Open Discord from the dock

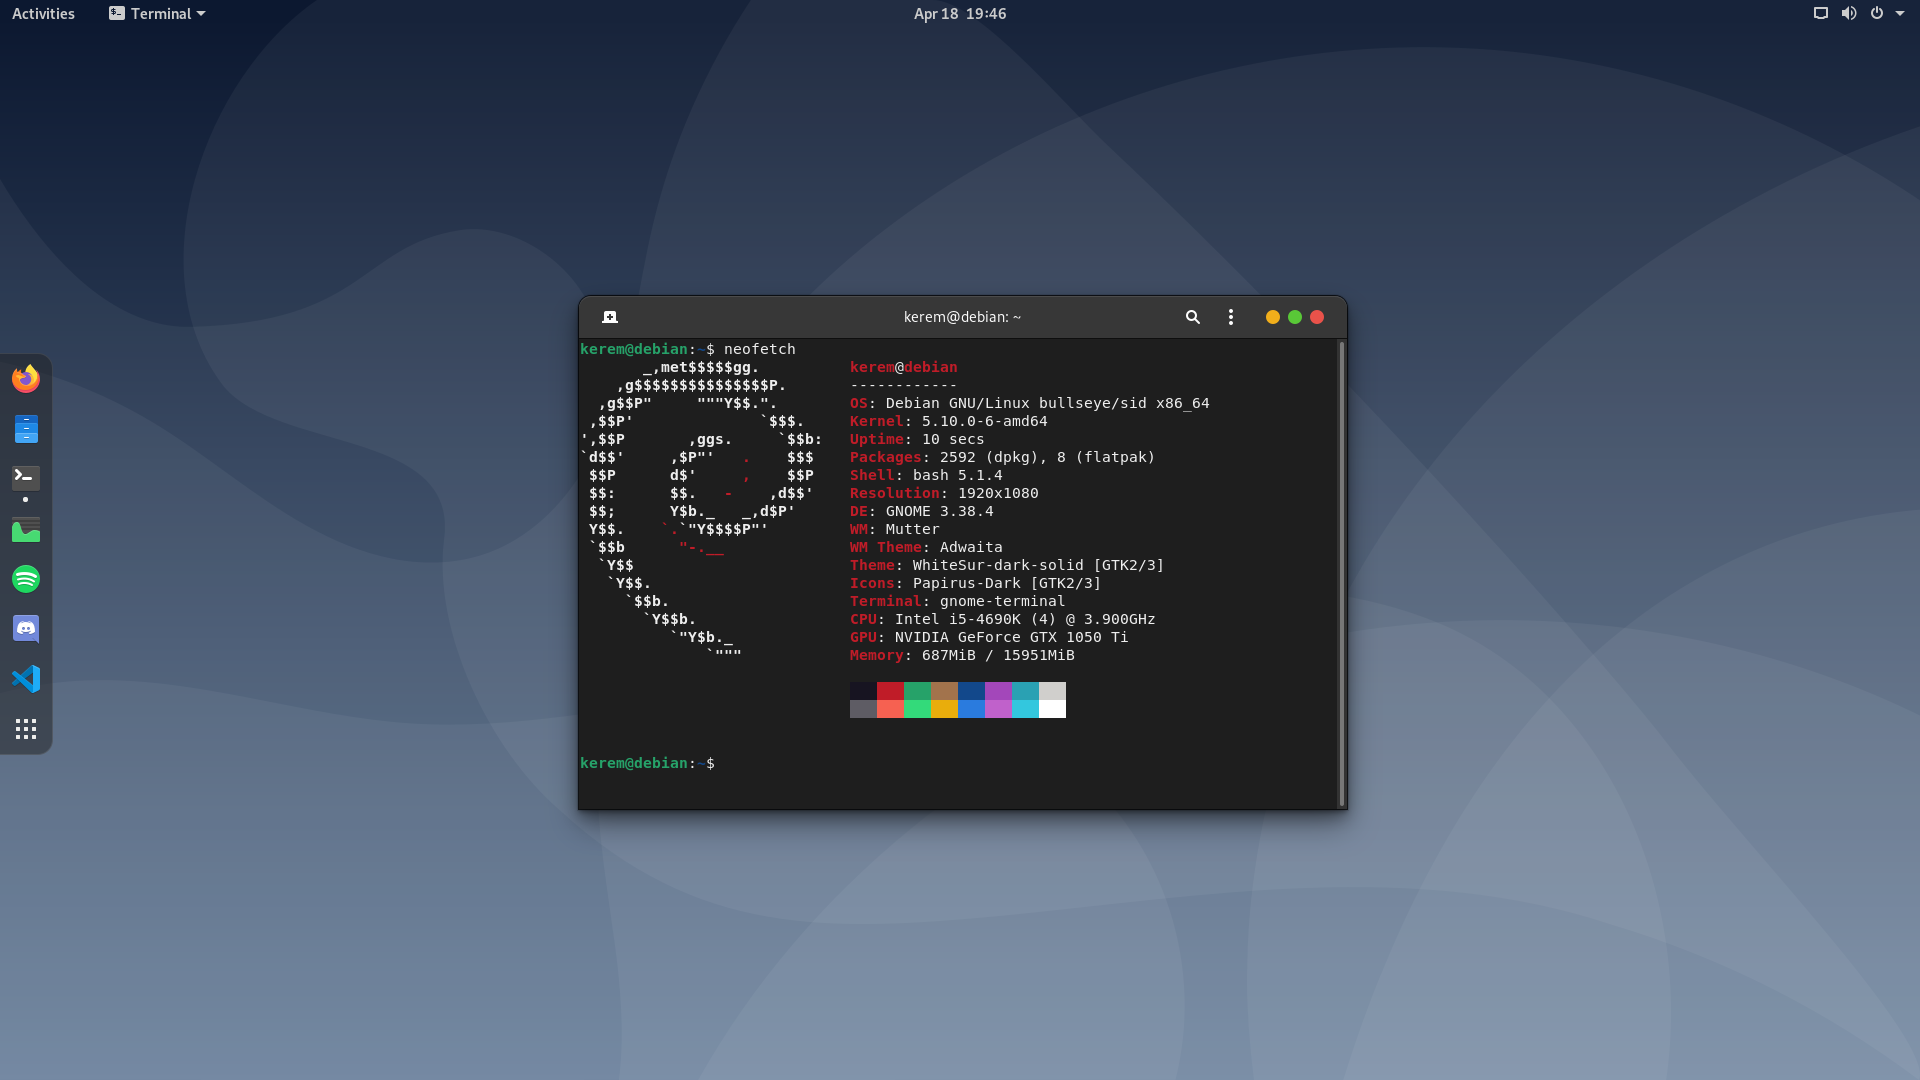(x=26, y=629)
